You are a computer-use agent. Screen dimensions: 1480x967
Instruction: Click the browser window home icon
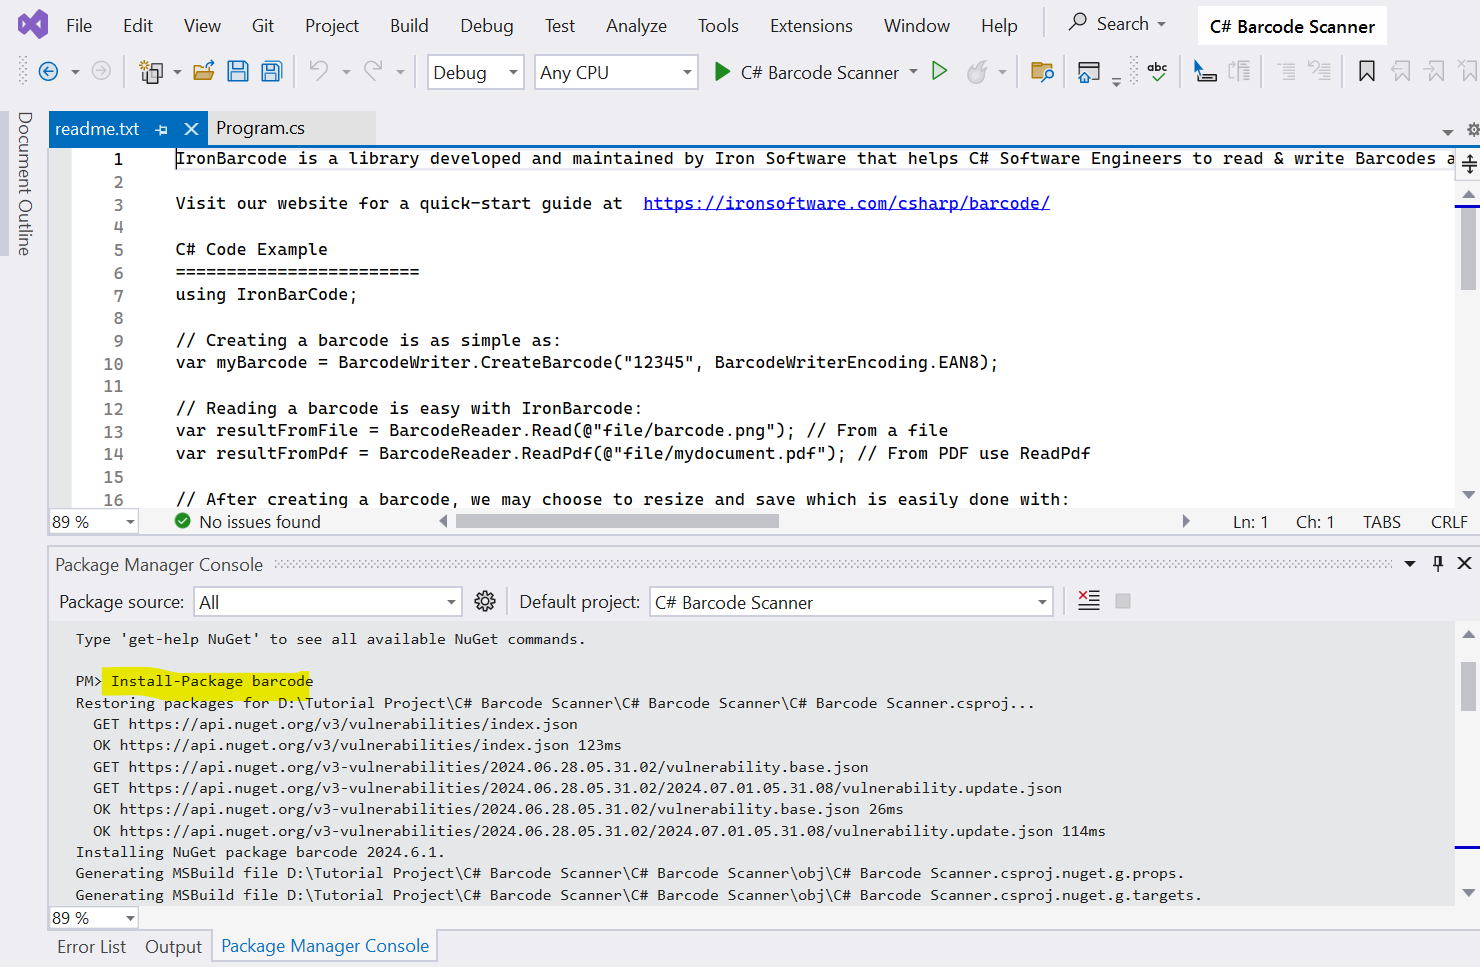tap(1089, 72)
